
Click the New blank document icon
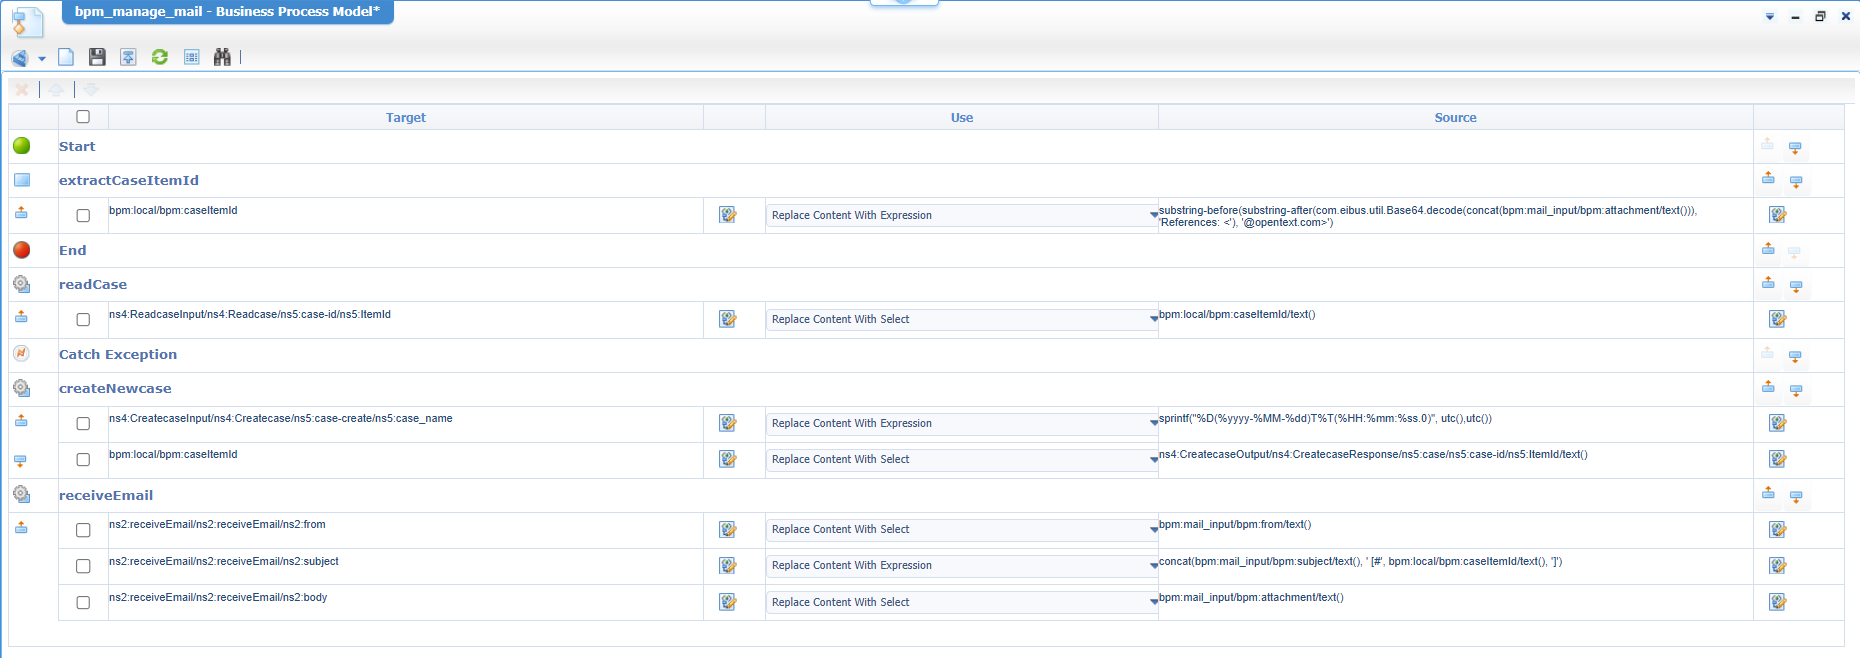click(x=66, y=57)
